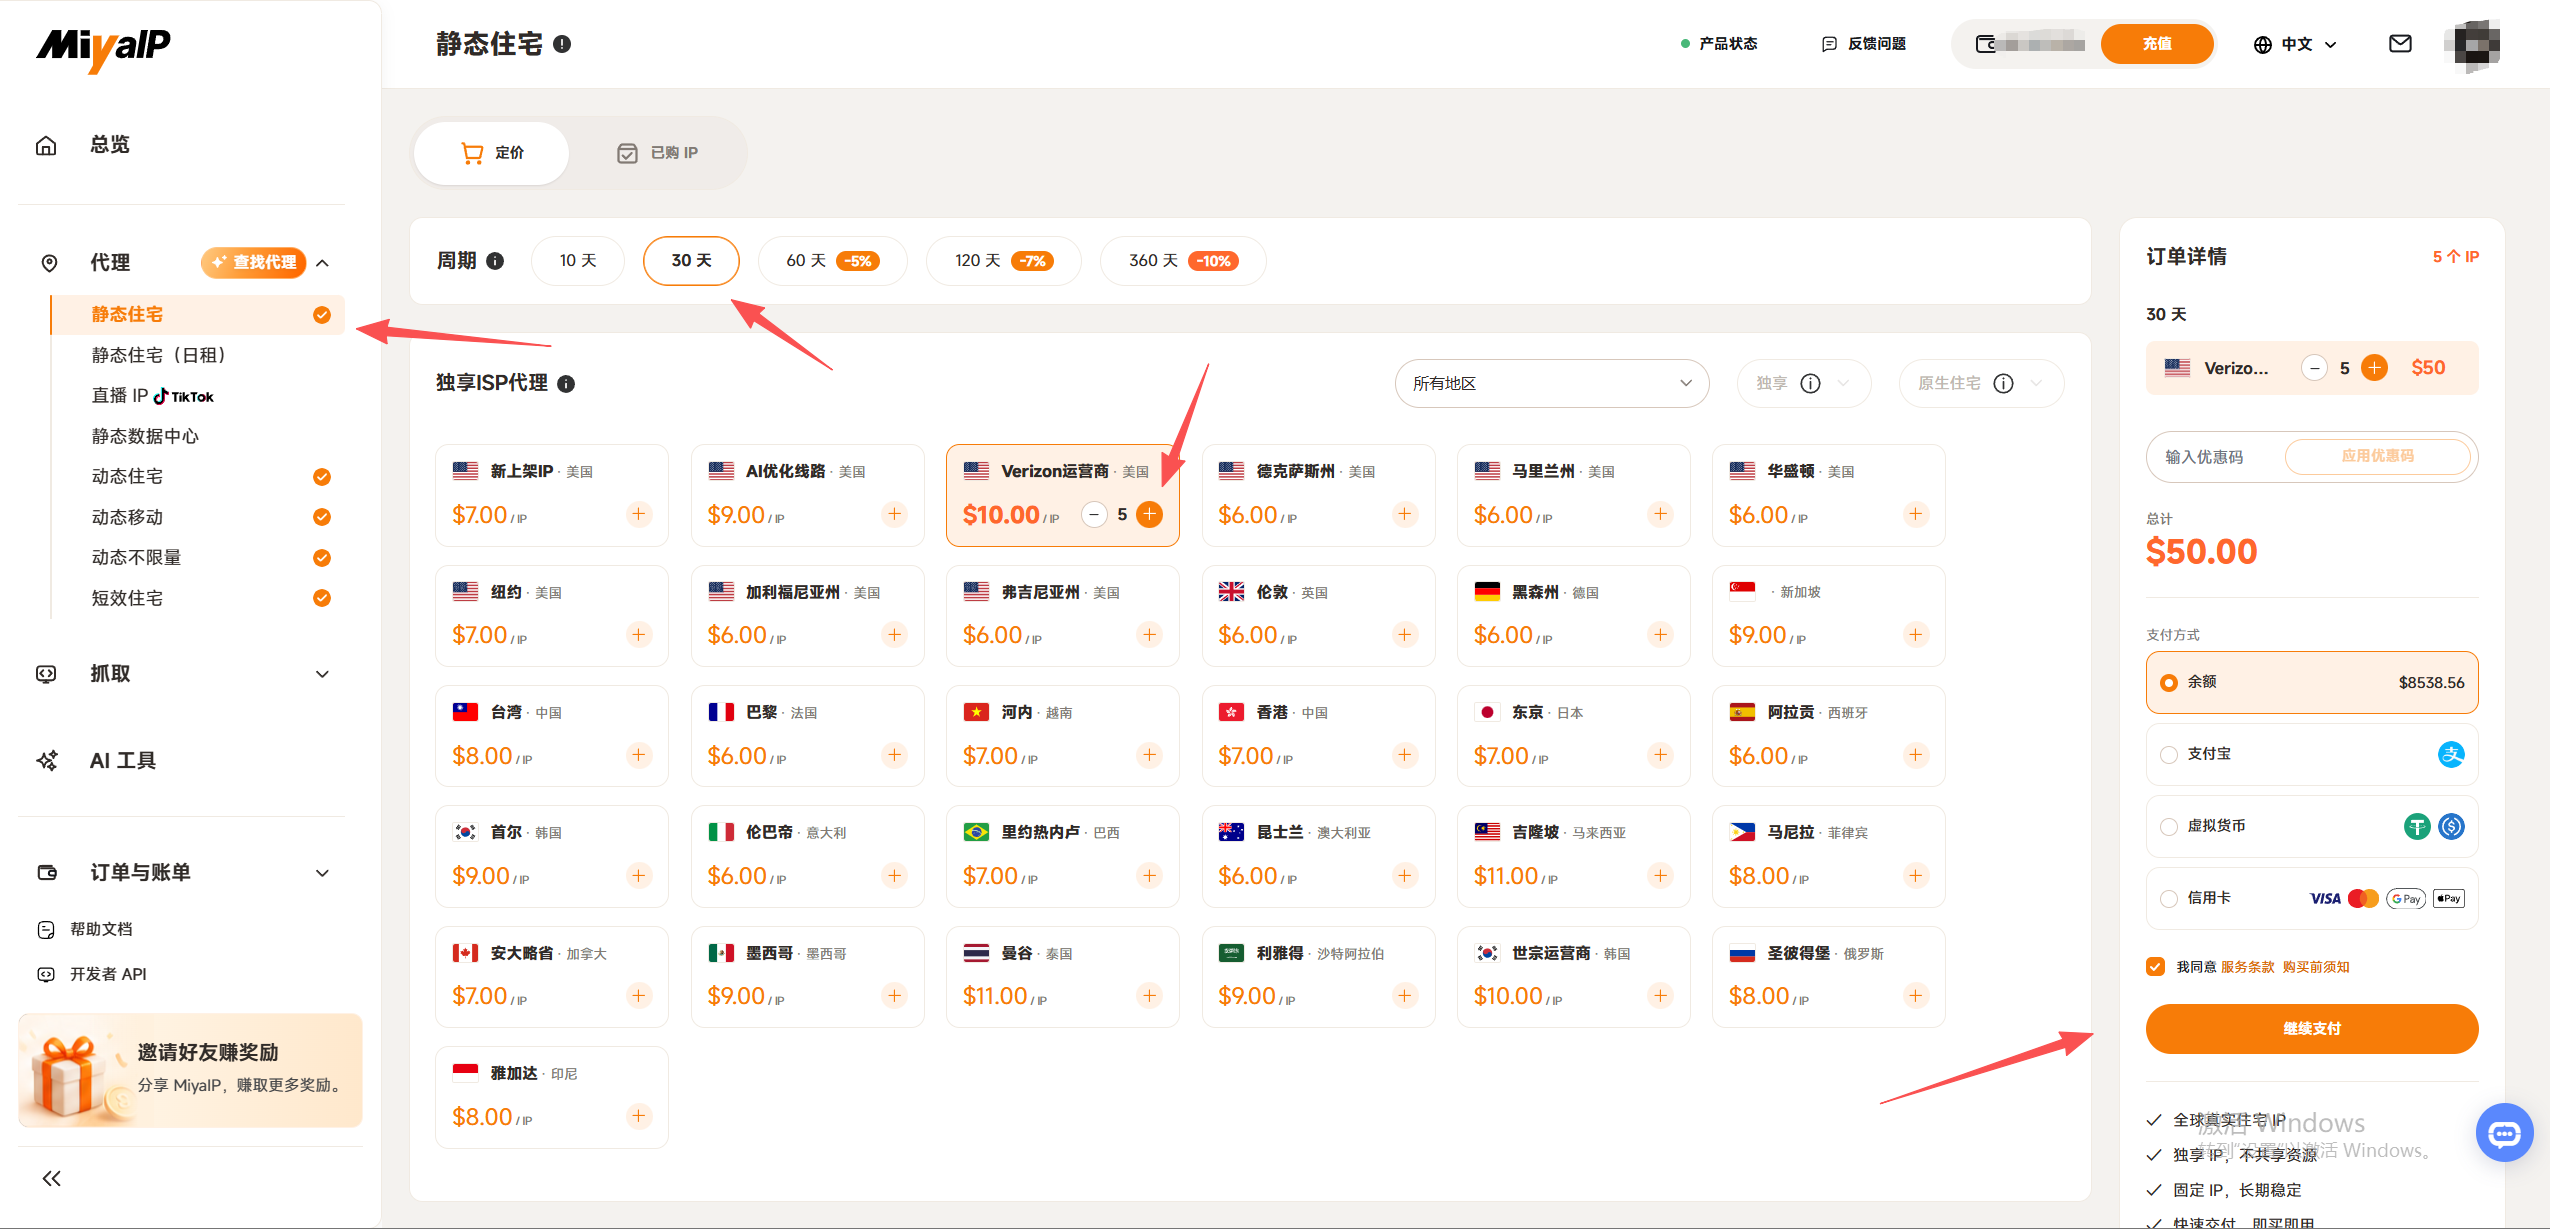Open the 独享 filter dropdown
The height and width of the screenshot is (1229, 2550).
[x=1802, y=383]
